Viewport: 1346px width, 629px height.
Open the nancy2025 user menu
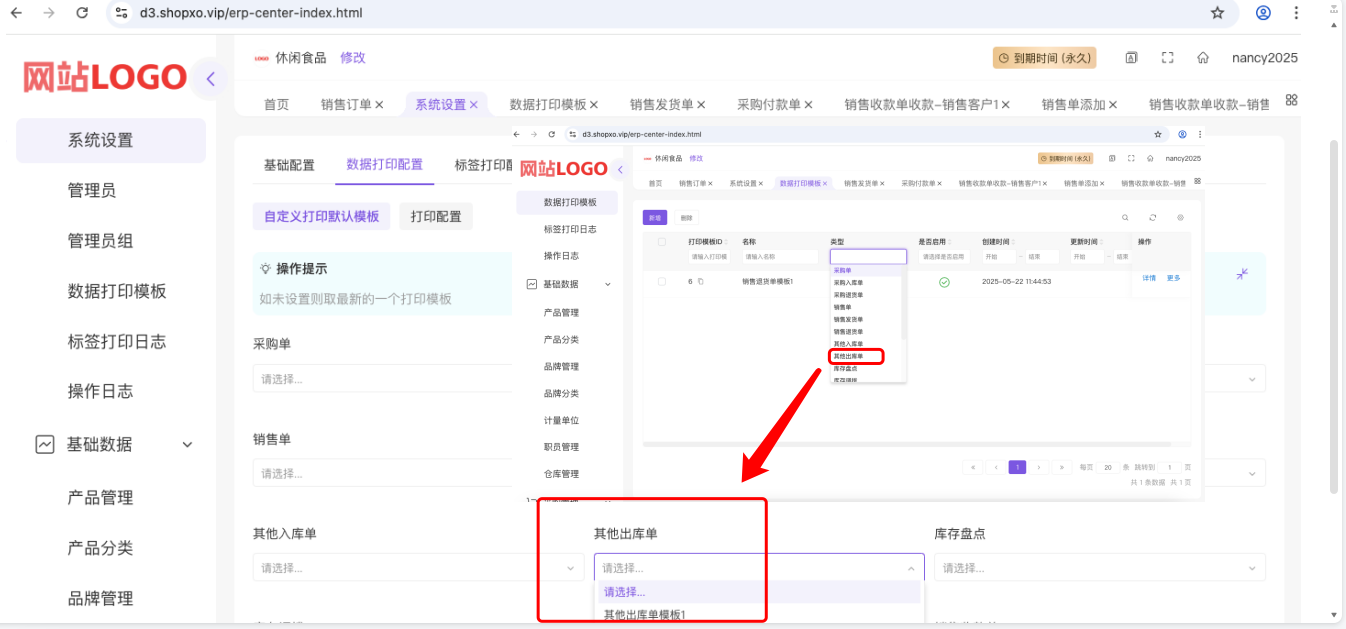pyautogui.click(x=1264, y=58)
